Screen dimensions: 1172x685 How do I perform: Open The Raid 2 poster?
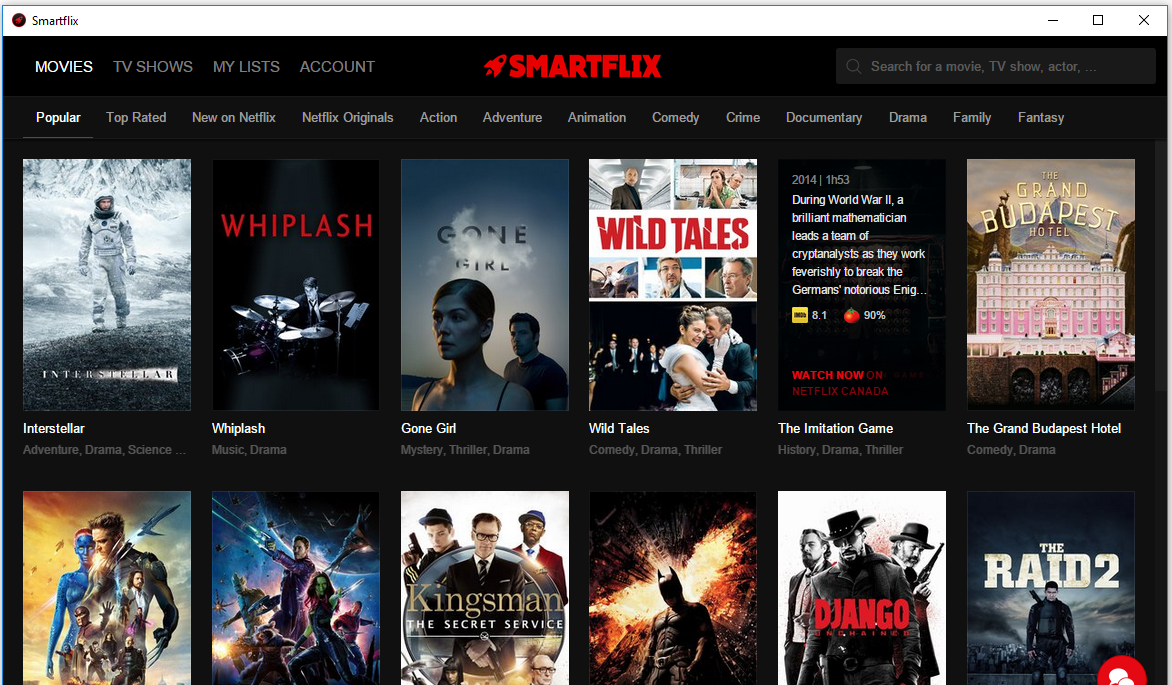tap(1051, 588)
